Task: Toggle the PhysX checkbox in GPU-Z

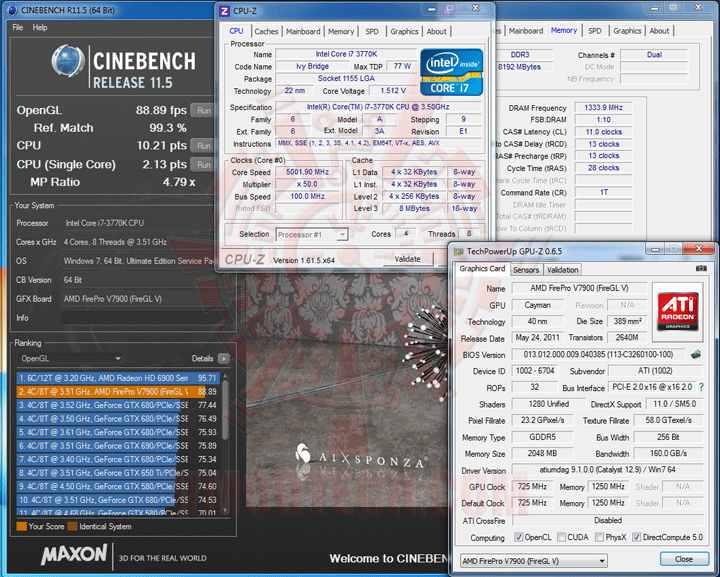Action: pyautogui.click(x=599, y=537)
